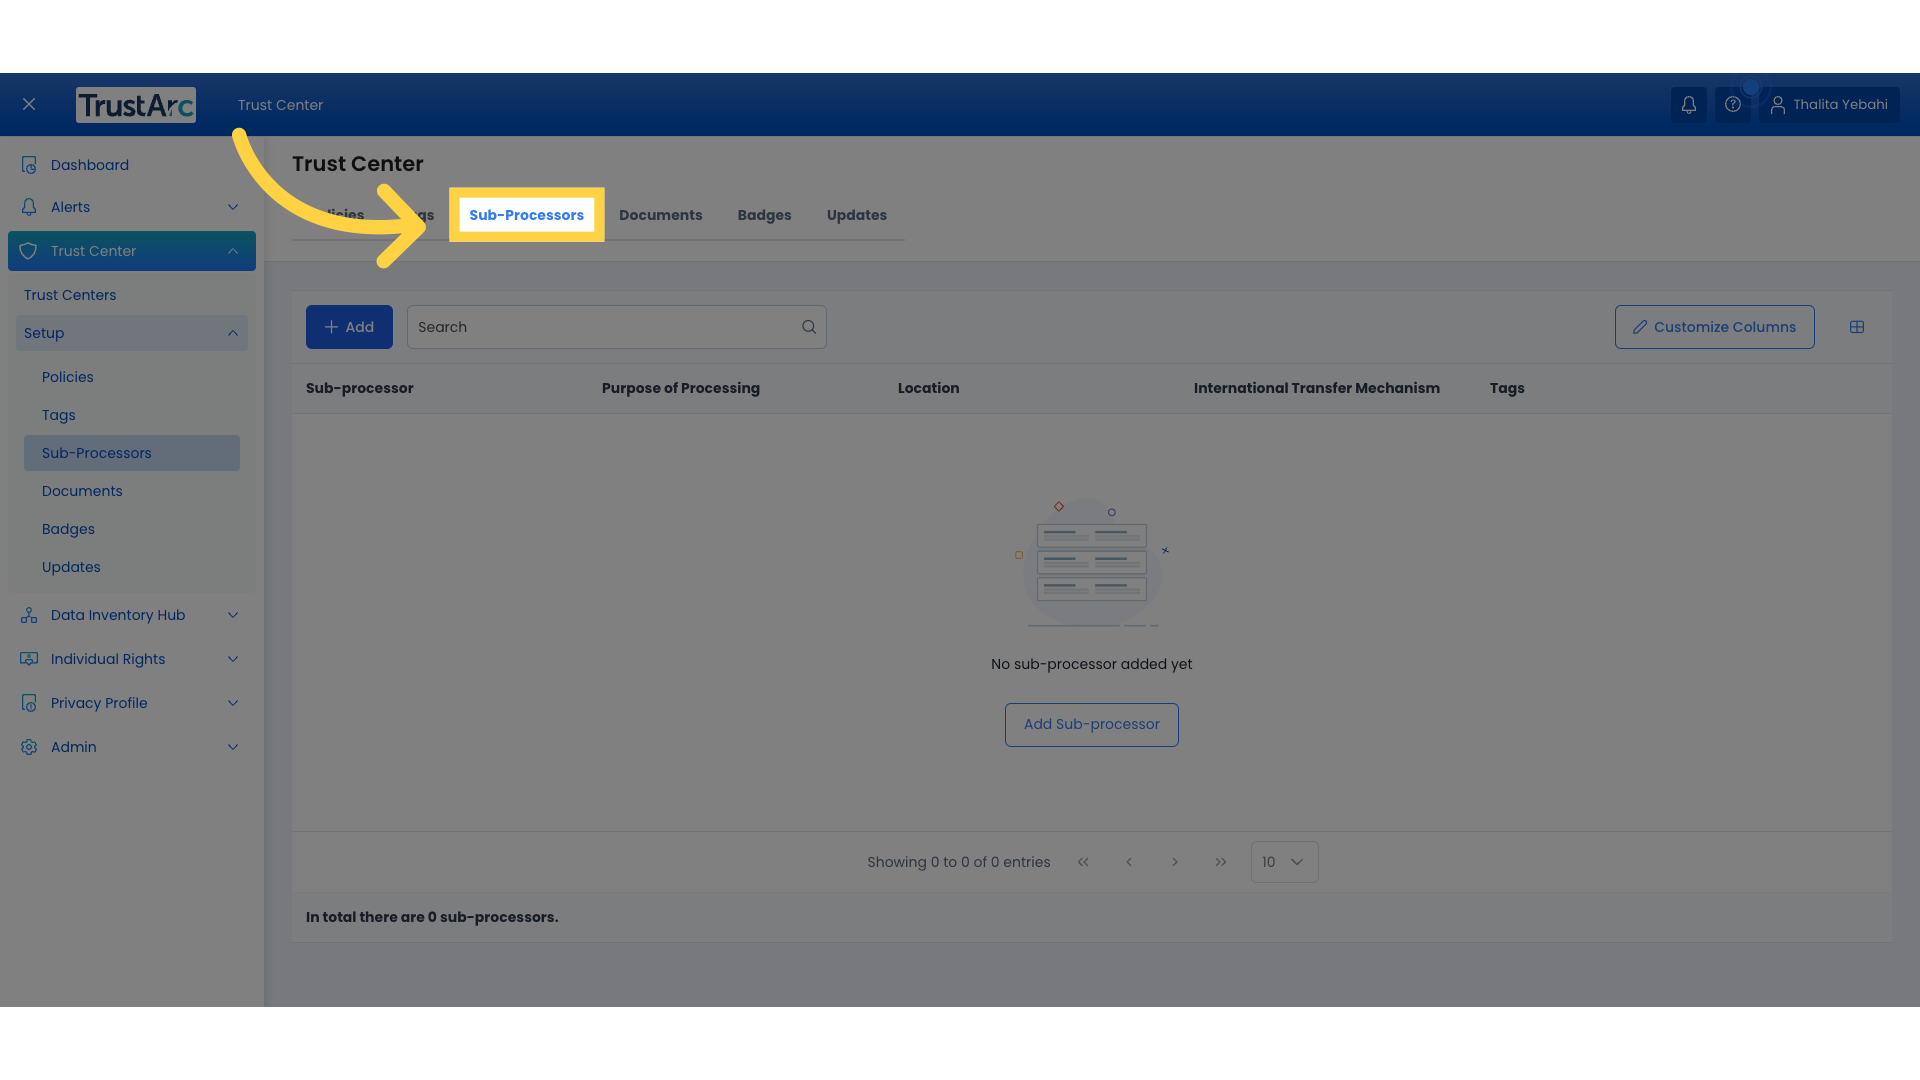This screenshot has width=1920, height=1080.
Task: Focus the Search input field
Action: tap(616, 327)
